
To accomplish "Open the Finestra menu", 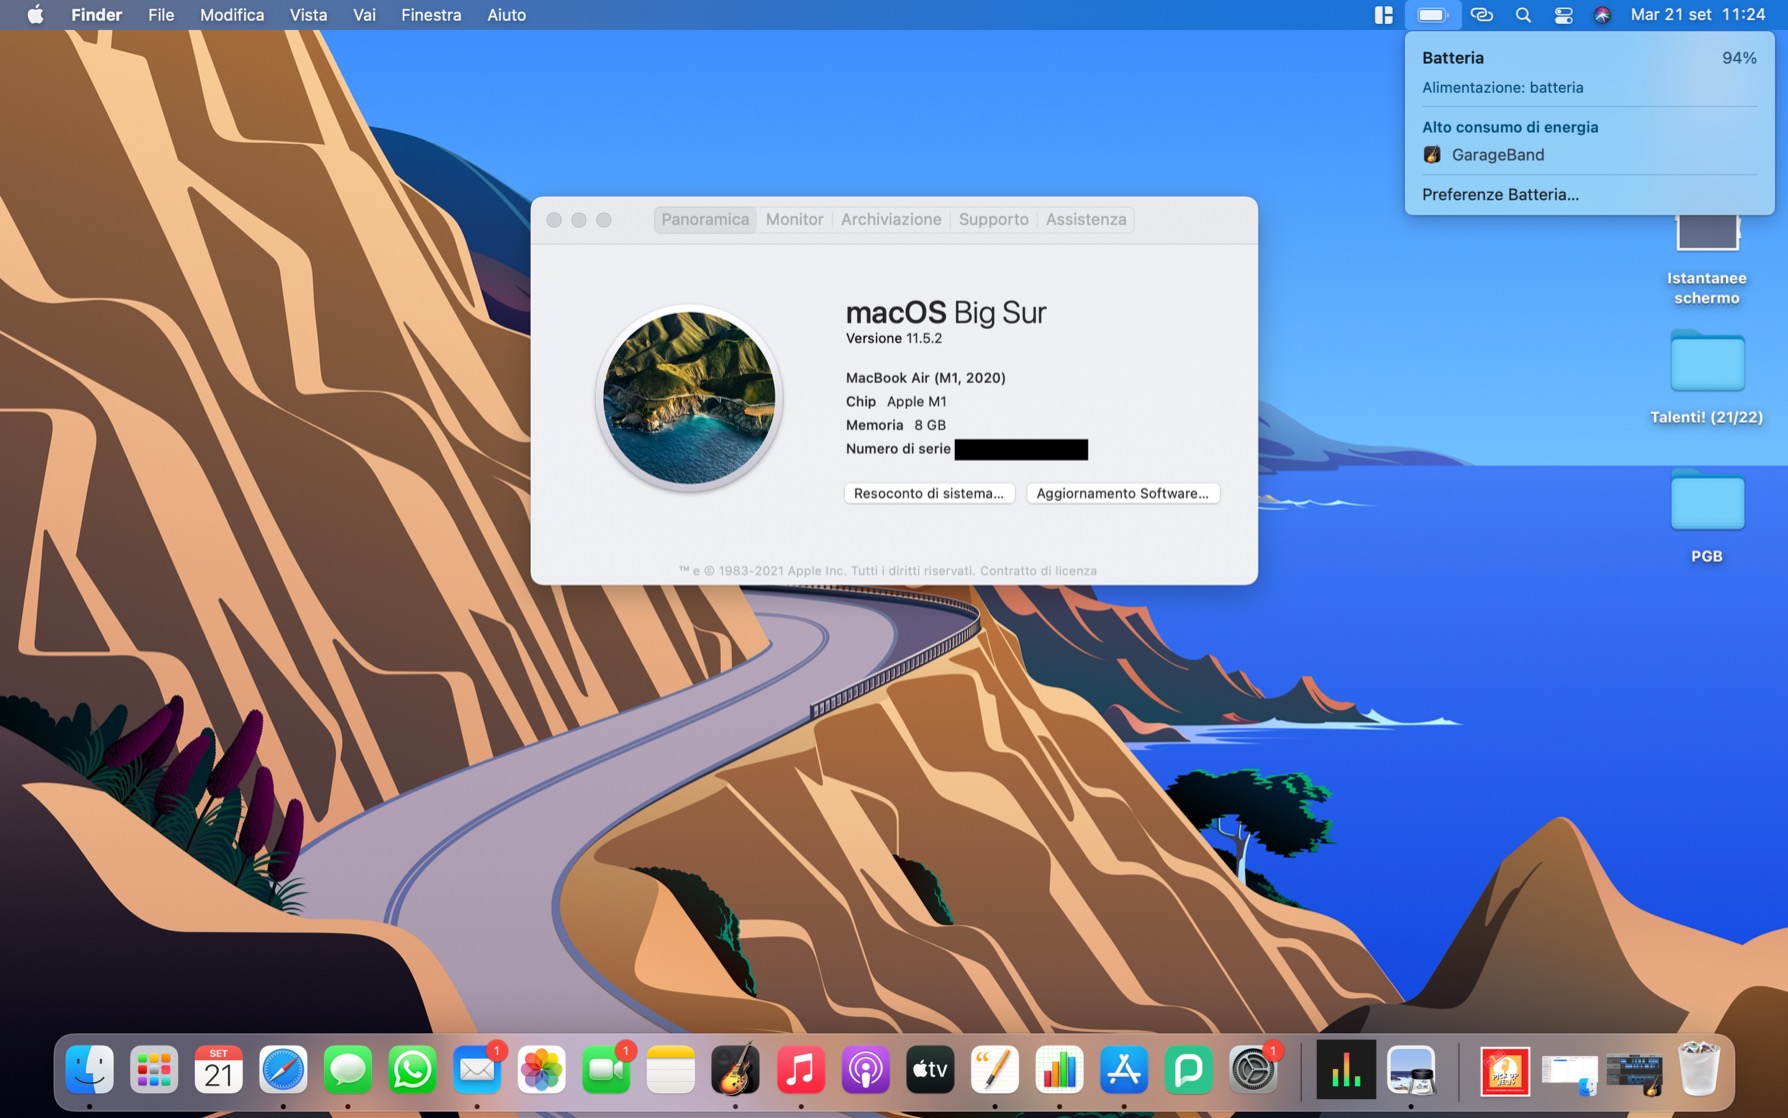I will coord(431,15).
